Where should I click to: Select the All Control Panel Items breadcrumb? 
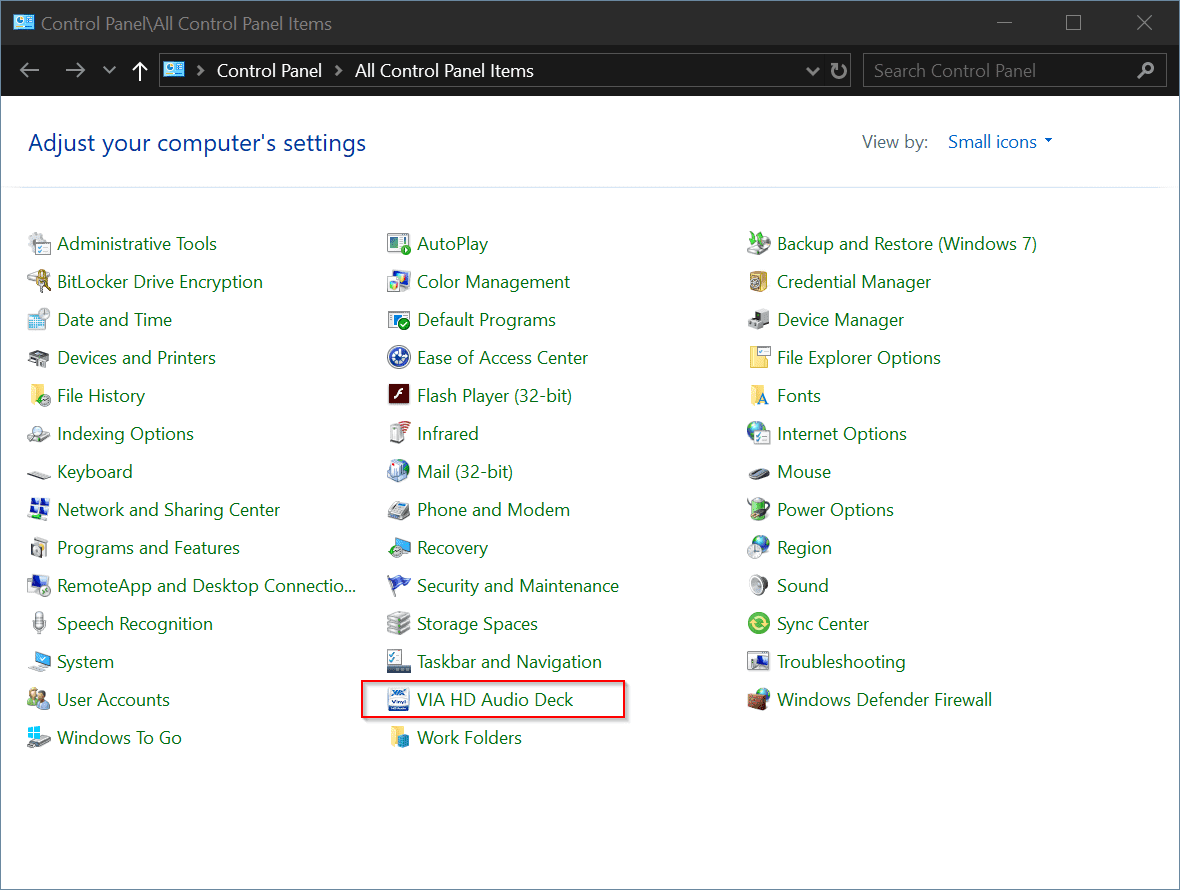click(444, 70)
